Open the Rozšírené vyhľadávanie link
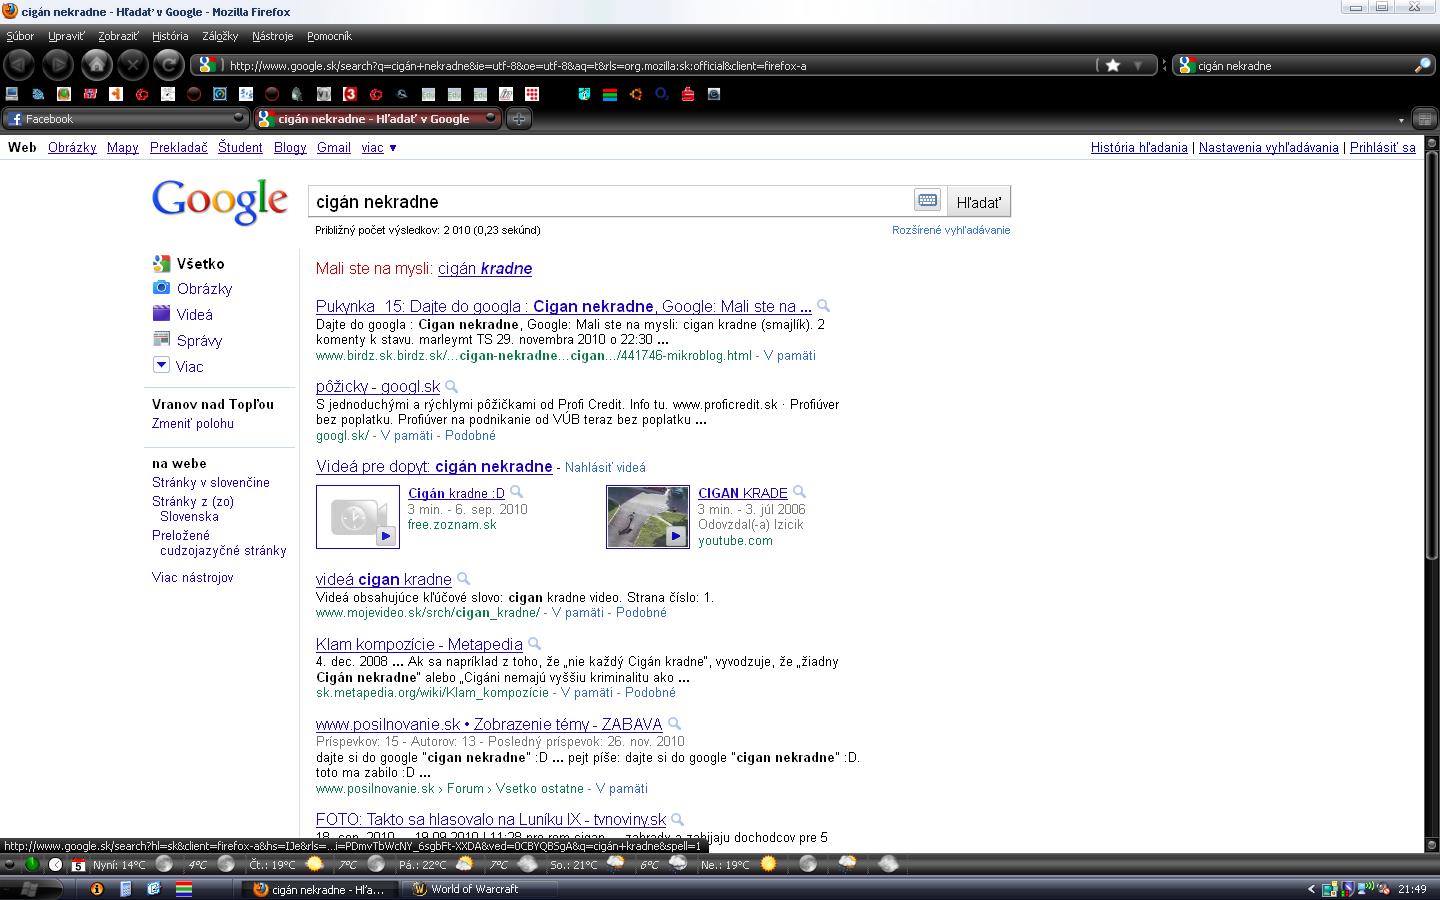The height and width of the screenshot is (900, 1440). click(x=951, y=230)
